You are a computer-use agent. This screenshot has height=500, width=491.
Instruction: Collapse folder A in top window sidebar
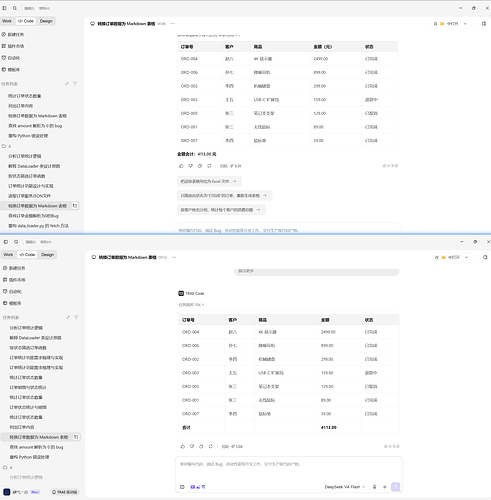pyautogui.click(x=7, y=146)
